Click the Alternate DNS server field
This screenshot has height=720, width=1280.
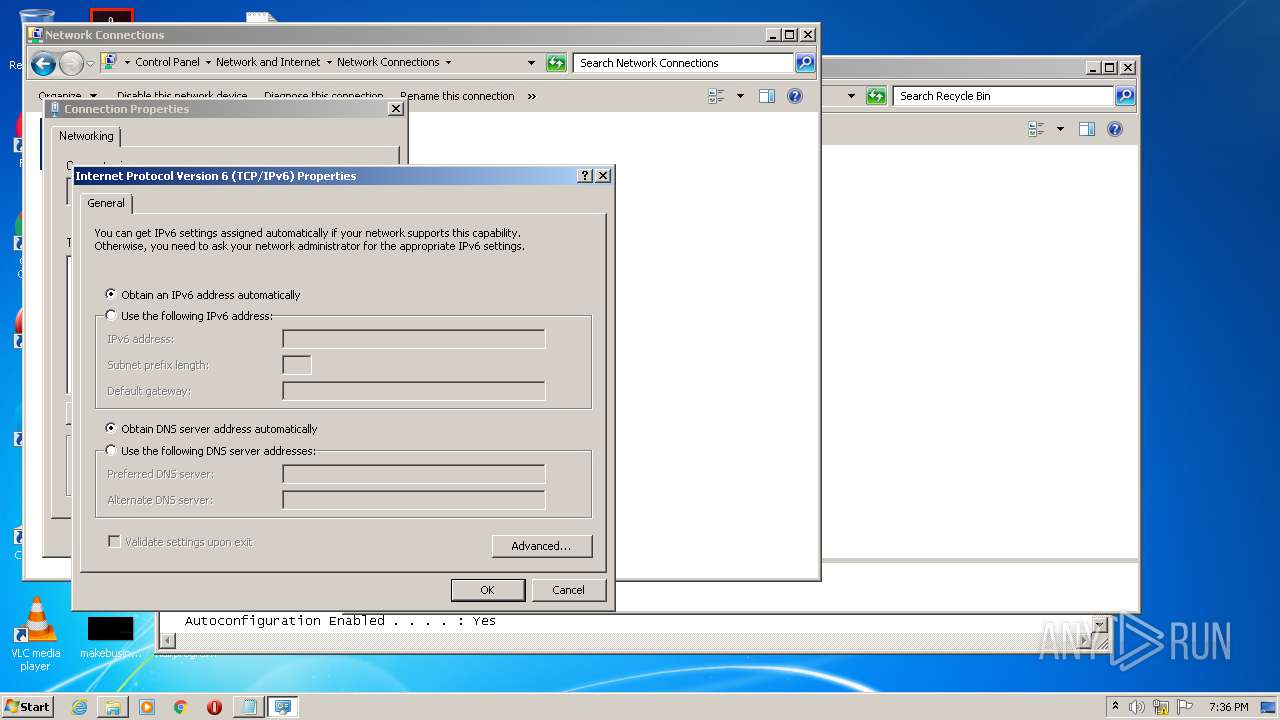click(414, 500)
